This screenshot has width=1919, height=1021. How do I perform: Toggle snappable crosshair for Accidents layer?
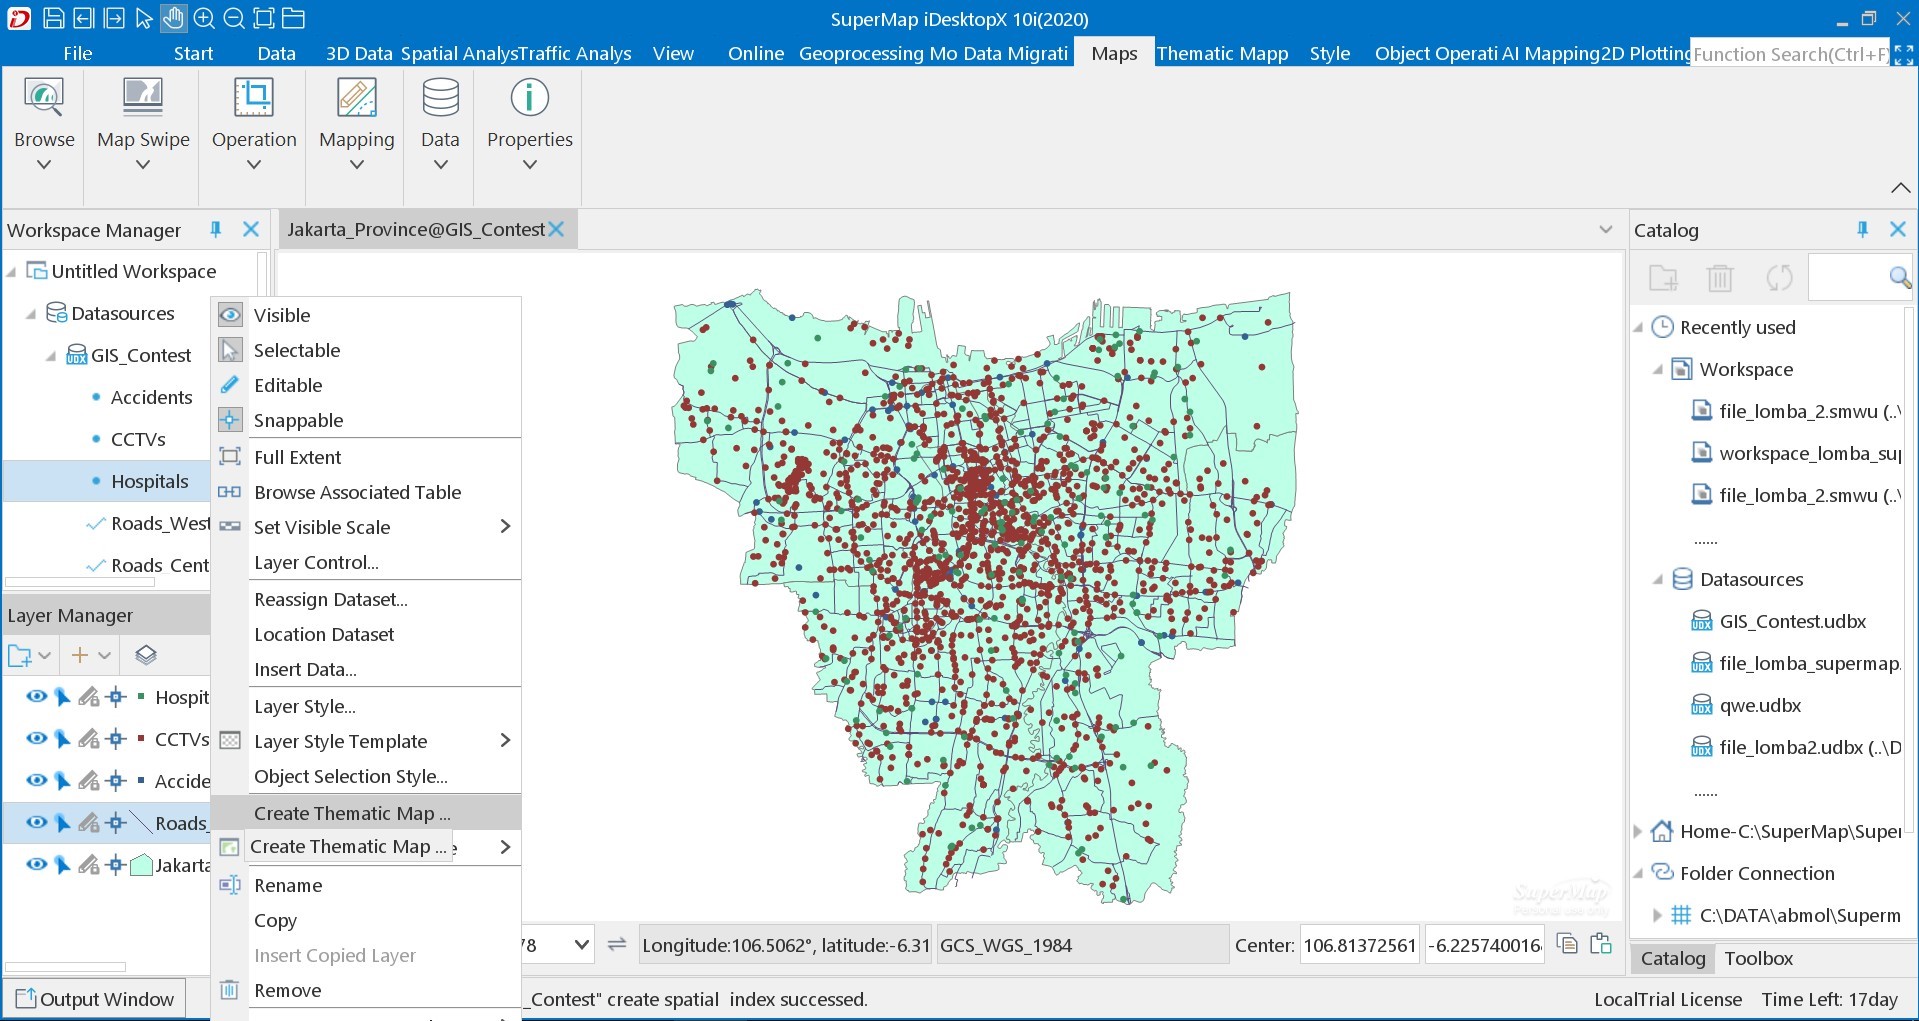[116, 781]
